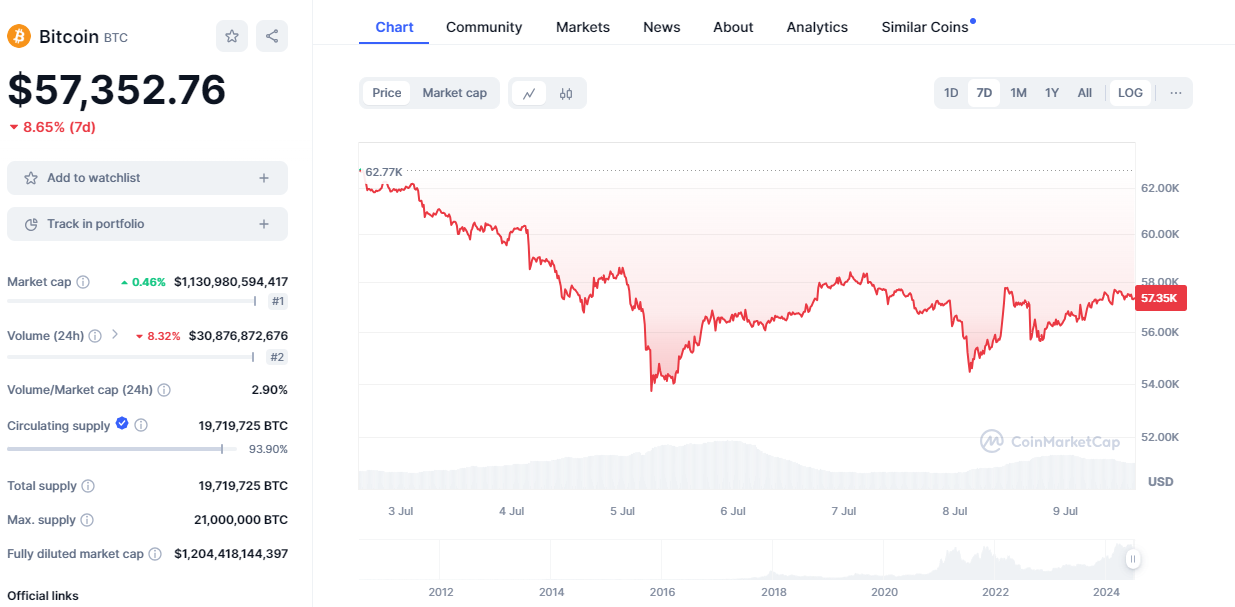Switch to the Markets tab
1235x607 pixels.
pyautogui.click(x=582, y=27)
